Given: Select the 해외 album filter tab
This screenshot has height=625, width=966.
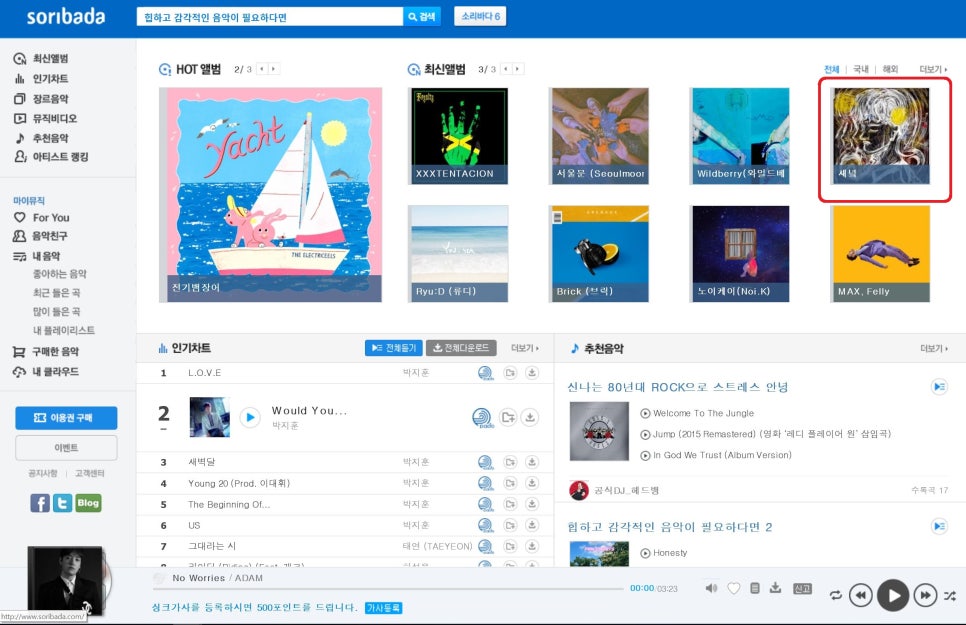Looking at the screenshot, I should click(890, 69).
